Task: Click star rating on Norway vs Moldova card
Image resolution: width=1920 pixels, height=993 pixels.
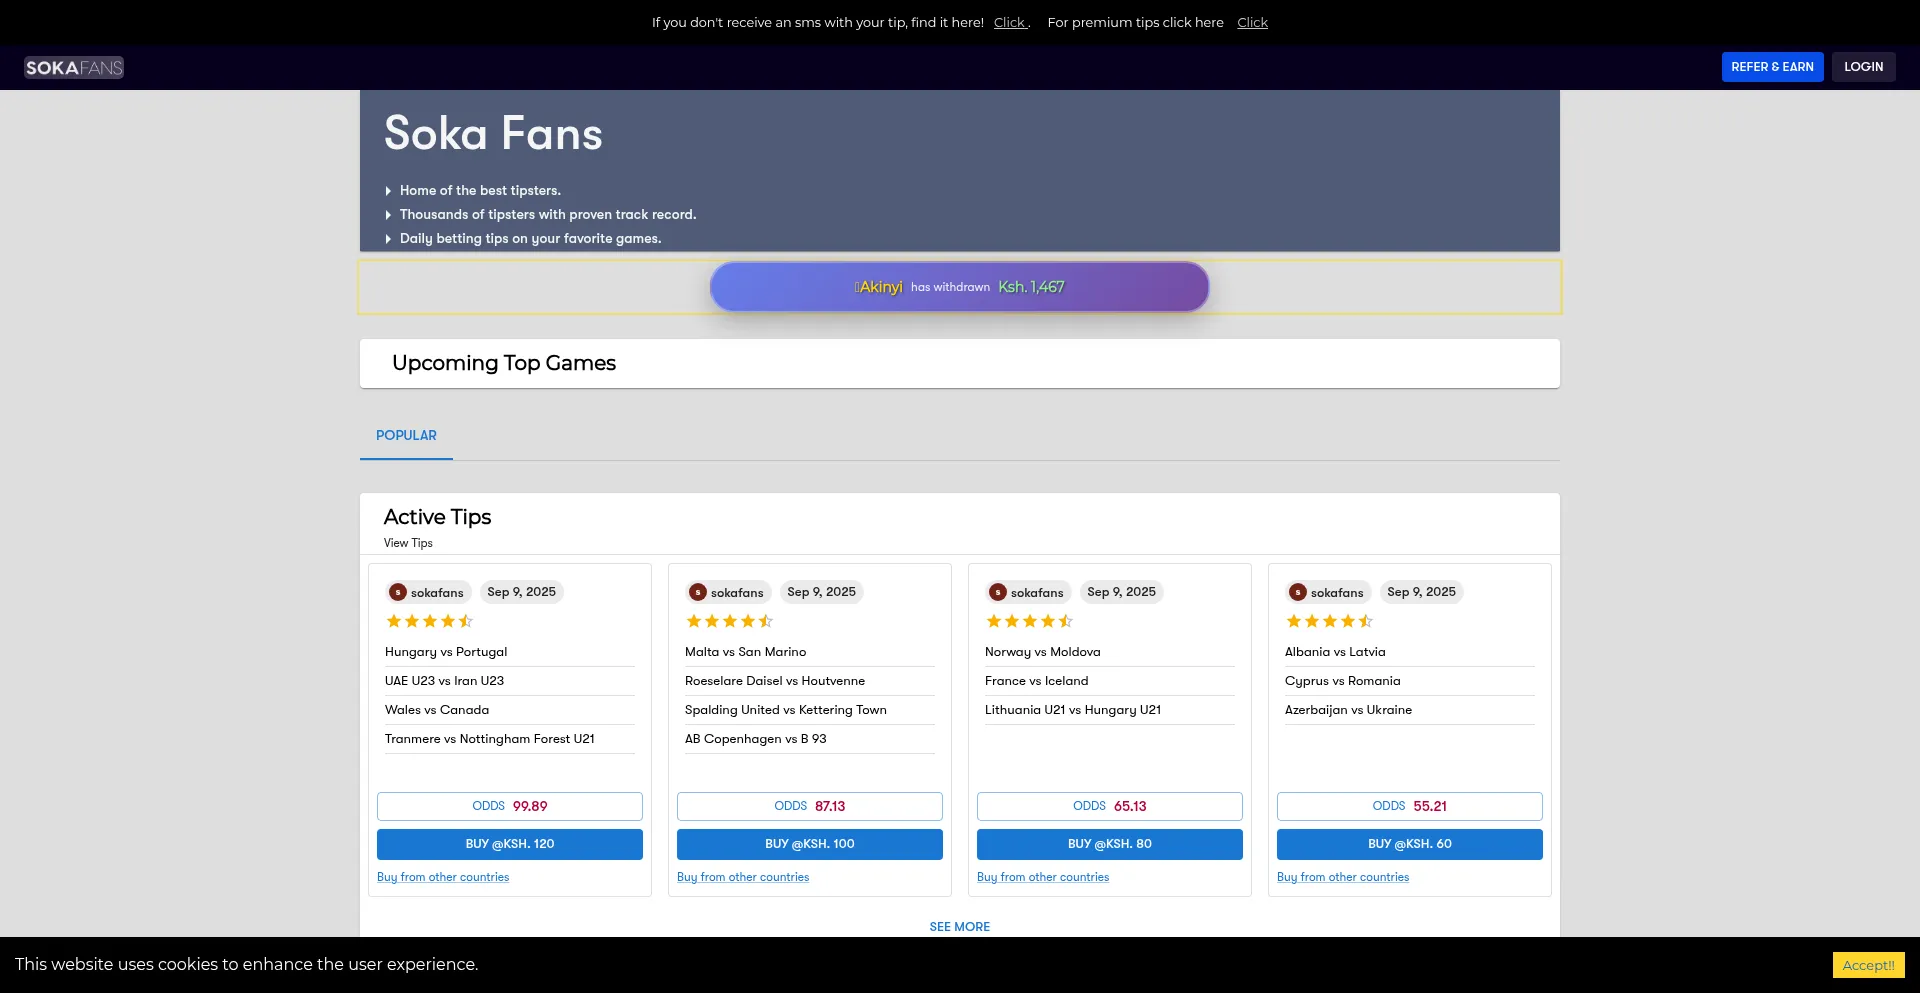Action: pos(1030,621)
